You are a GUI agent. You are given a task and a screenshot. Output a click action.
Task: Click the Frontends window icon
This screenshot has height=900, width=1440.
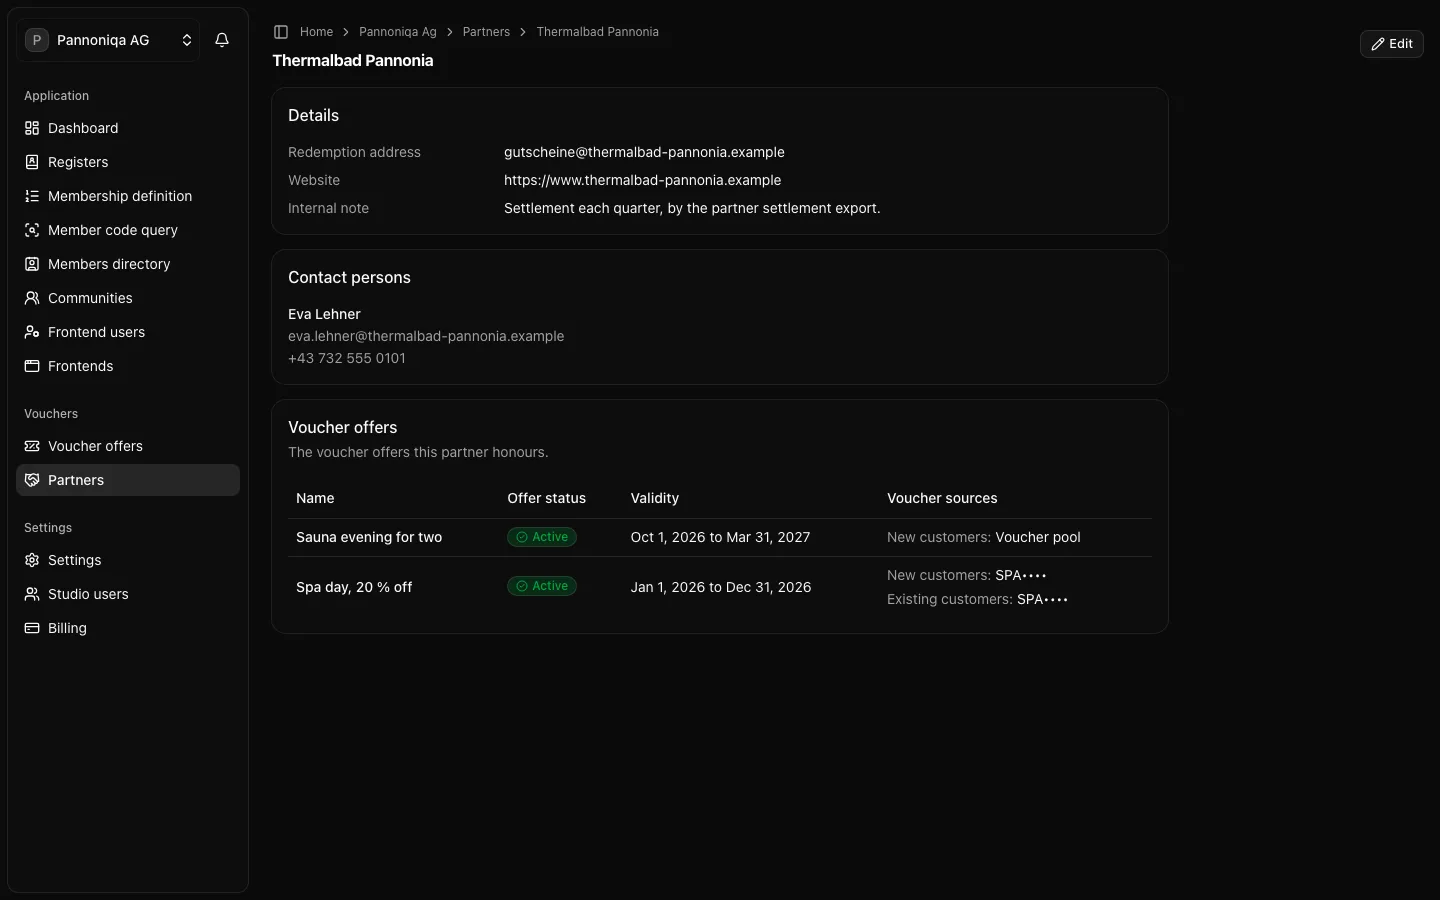tap(32, 366)
